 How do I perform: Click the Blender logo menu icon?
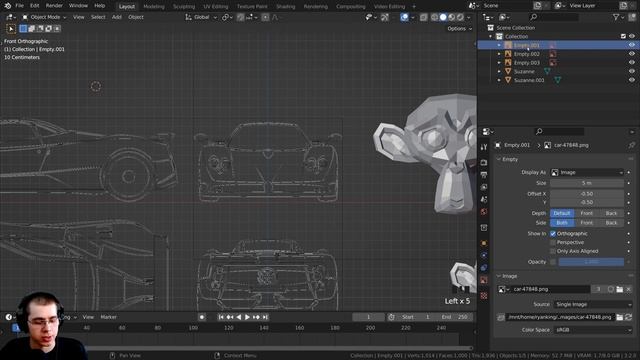click(x=8, y=6)
